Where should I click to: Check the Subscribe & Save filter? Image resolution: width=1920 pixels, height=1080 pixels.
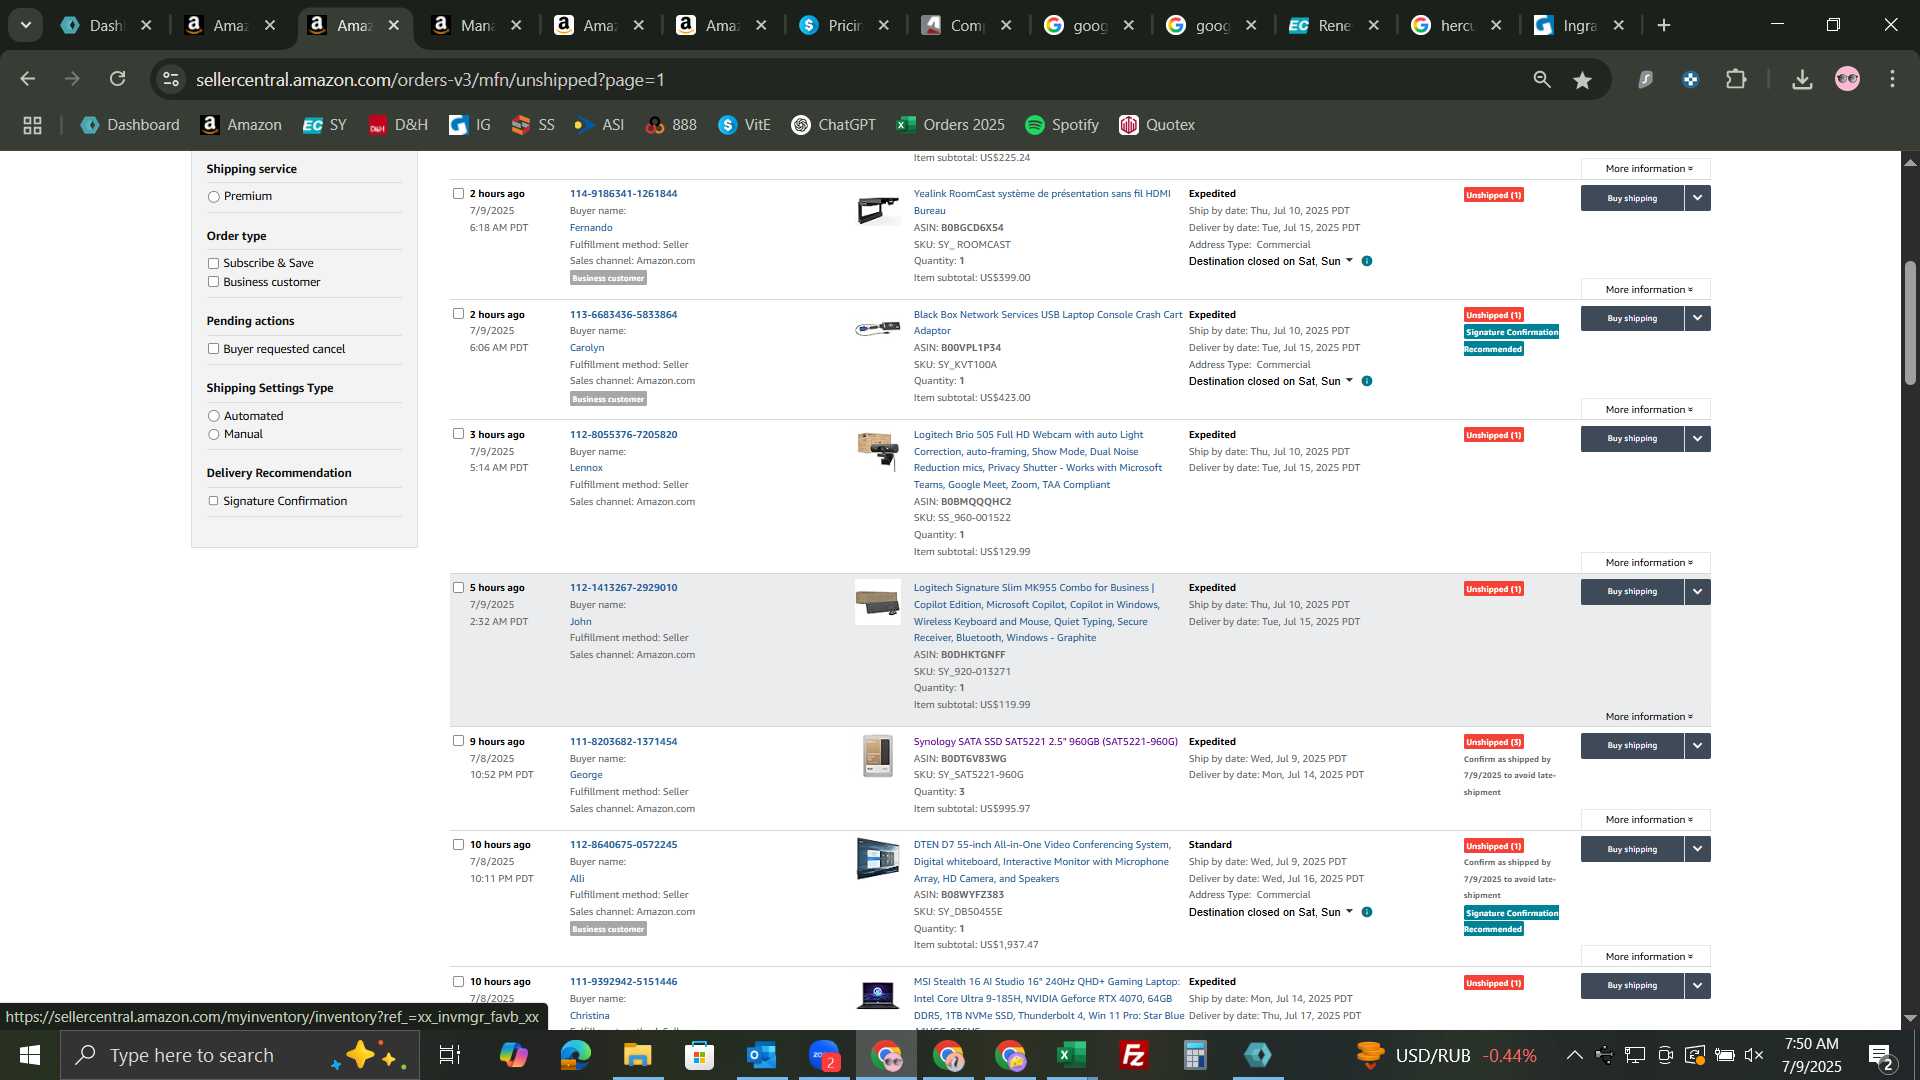[x=213, y=264]
